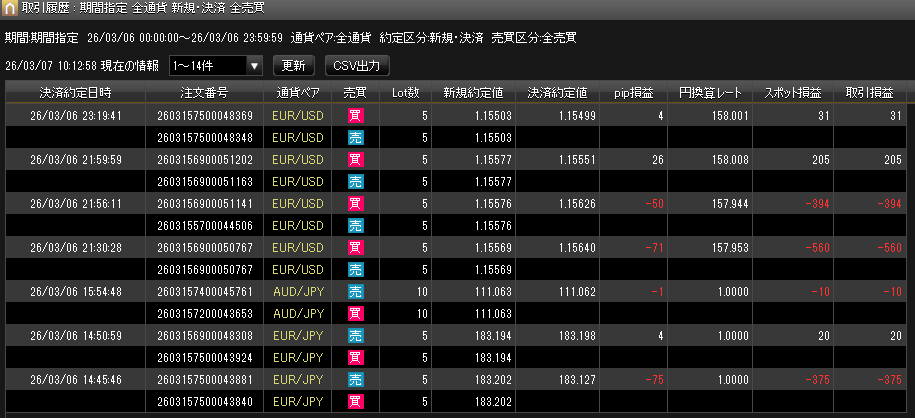Click the 売 badge for EUR/JPY order 2603156900048308
This screenshot has height=418, width=915.
tap(355, 335)
